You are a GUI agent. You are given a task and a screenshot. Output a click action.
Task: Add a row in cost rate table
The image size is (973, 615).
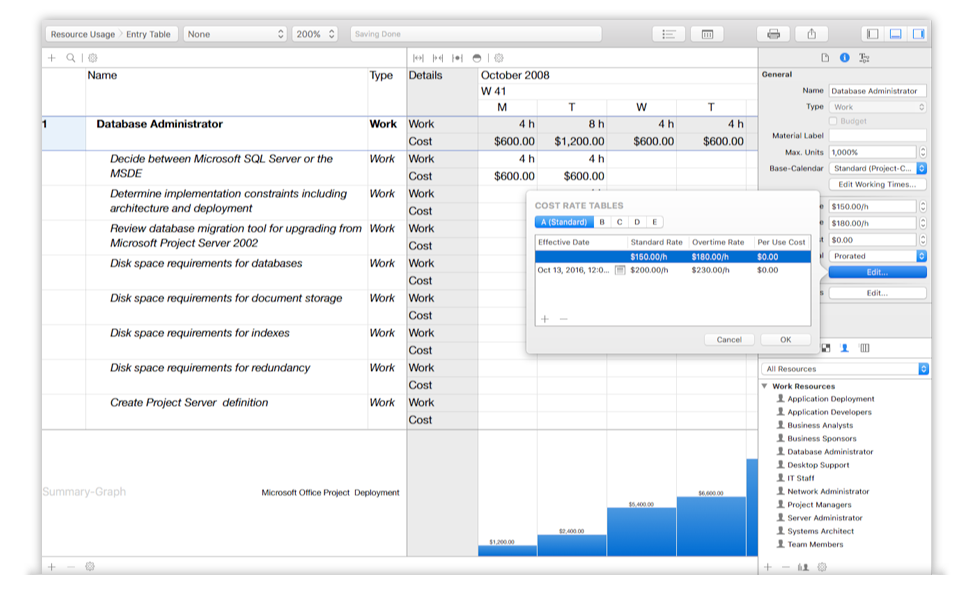[544, 319]
